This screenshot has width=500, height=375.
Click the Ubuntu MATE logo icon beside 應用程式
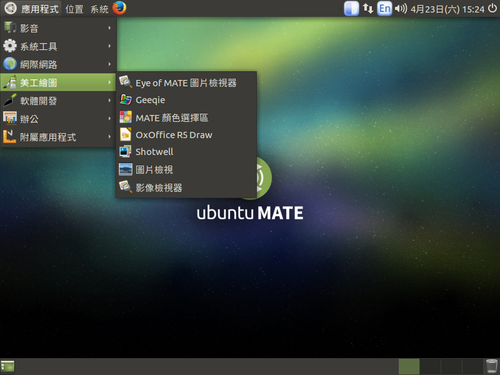tap(10, 8)
